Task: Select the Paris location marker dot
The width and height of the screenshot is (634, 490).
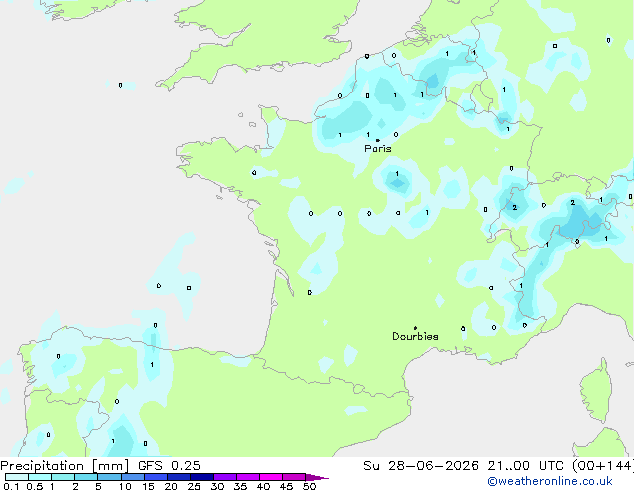Action: click(378, 140)
